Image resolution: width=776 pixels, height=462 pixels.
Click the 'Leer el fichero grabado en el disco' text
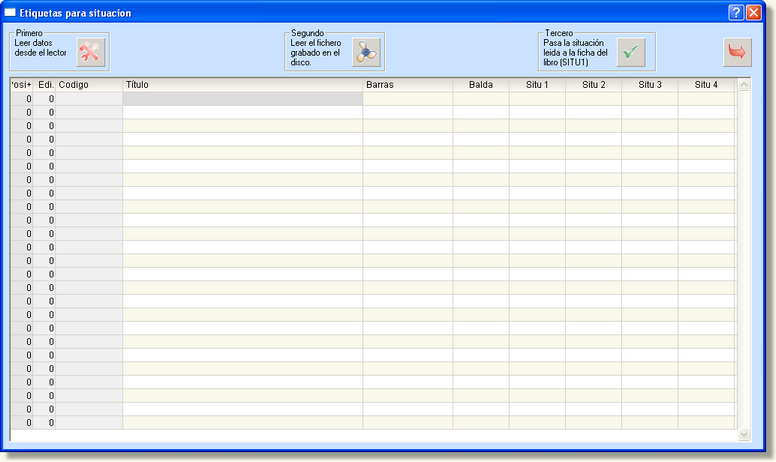click(316, 53)
